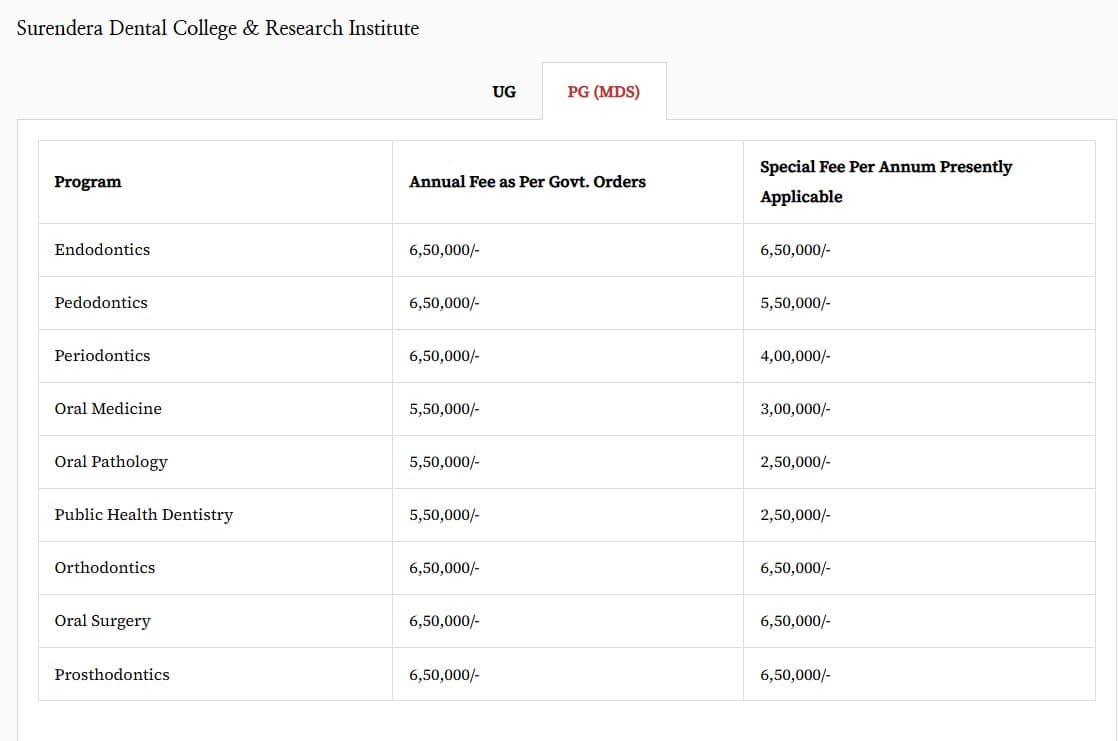This screenshot has width=1118, height=741.
Task: Select Pedodontics special fee 5,50,000/-
Action: [x=795, y=303]
